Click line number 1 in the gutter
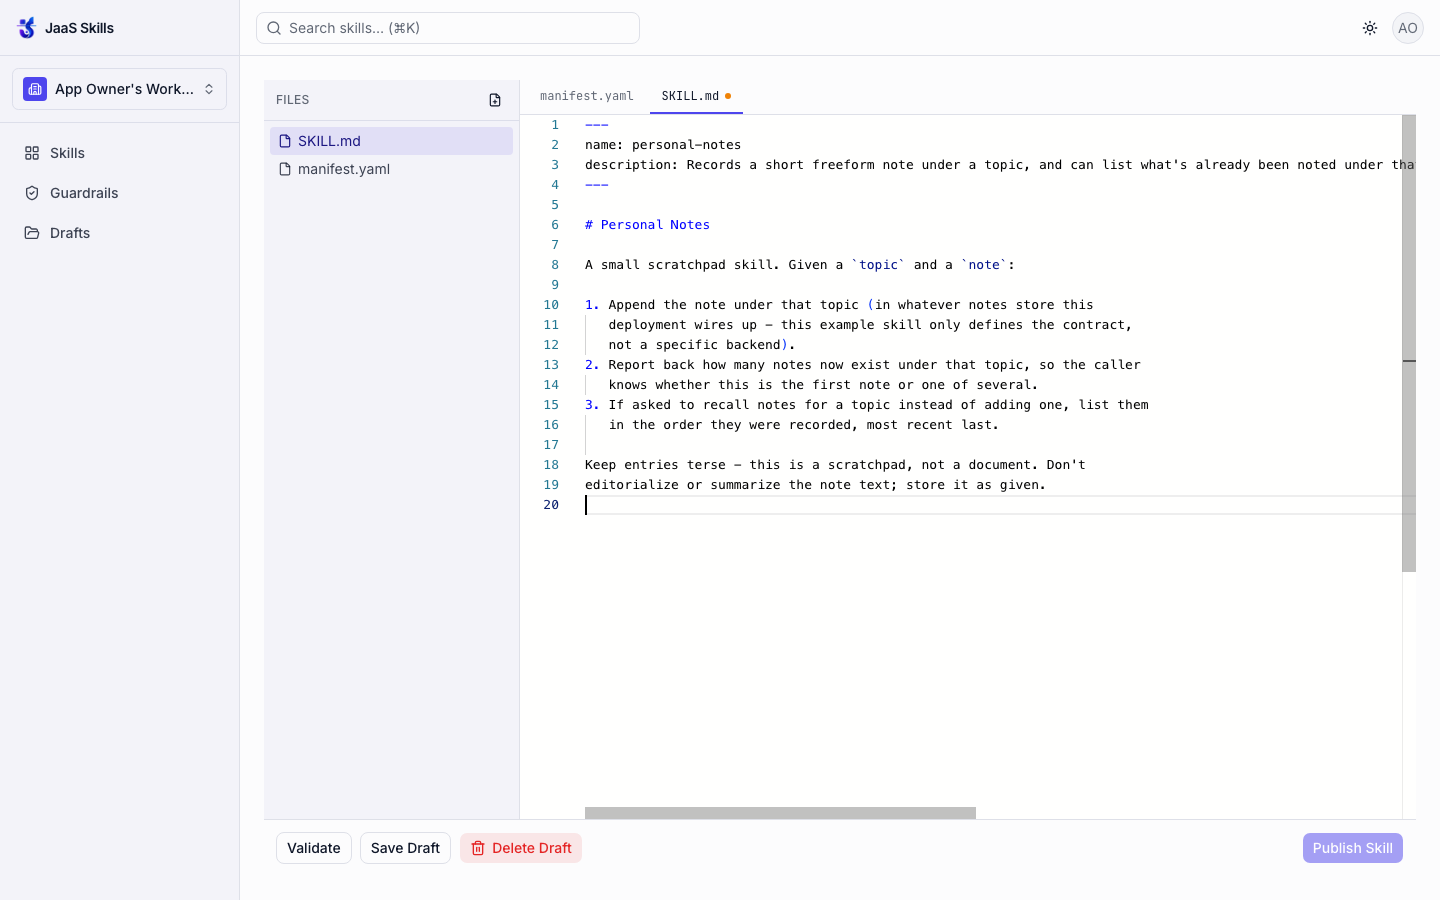 pos(555,125)
